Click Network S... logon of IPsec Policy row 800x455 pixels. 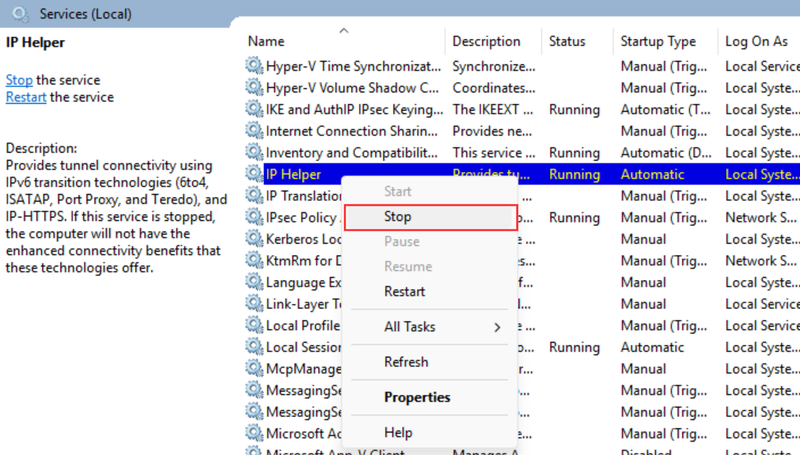tap(760, 217)
